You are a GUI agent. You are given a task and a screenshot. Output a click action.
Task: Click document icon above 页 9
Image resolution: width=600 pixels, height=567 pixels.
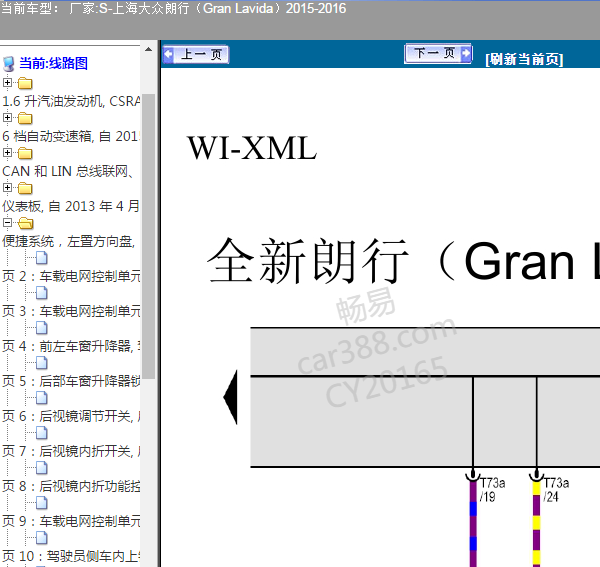[x=42, y=503]
